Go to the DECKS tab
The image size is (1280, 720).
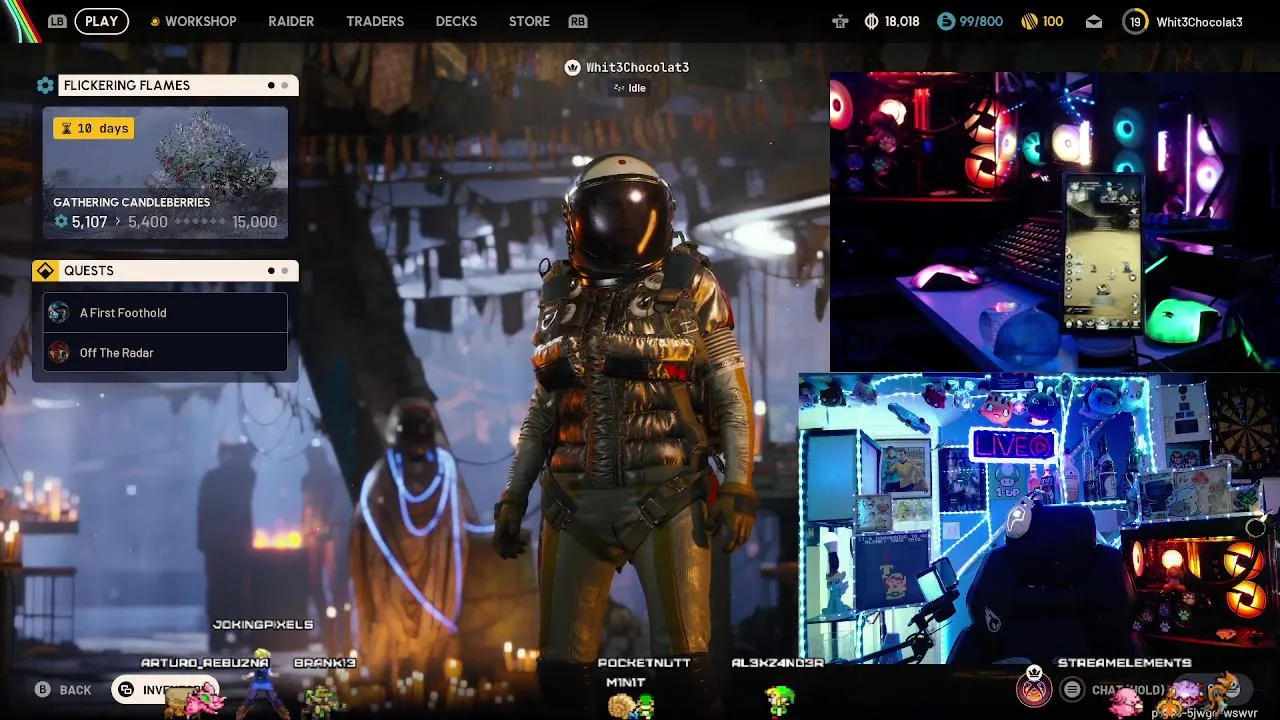click(456, 21)
